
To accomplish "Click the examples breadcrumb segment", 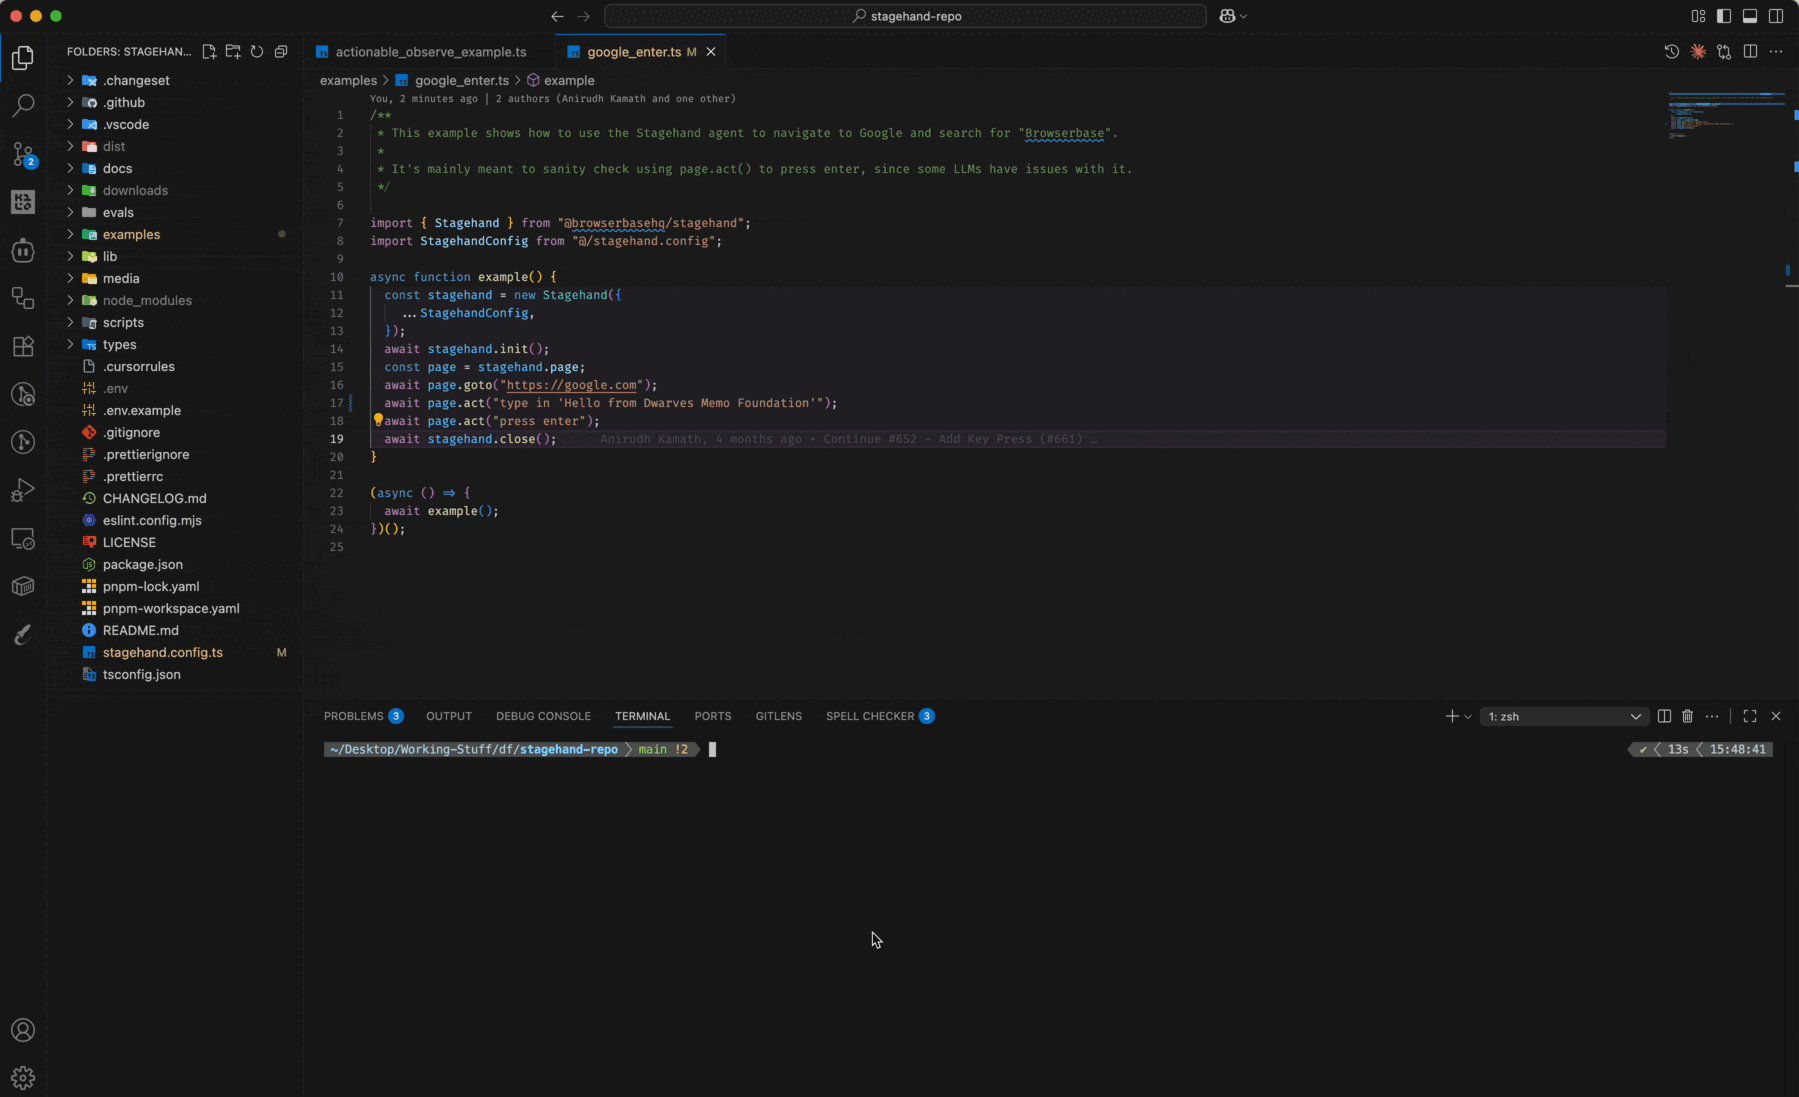I will 348,80.
